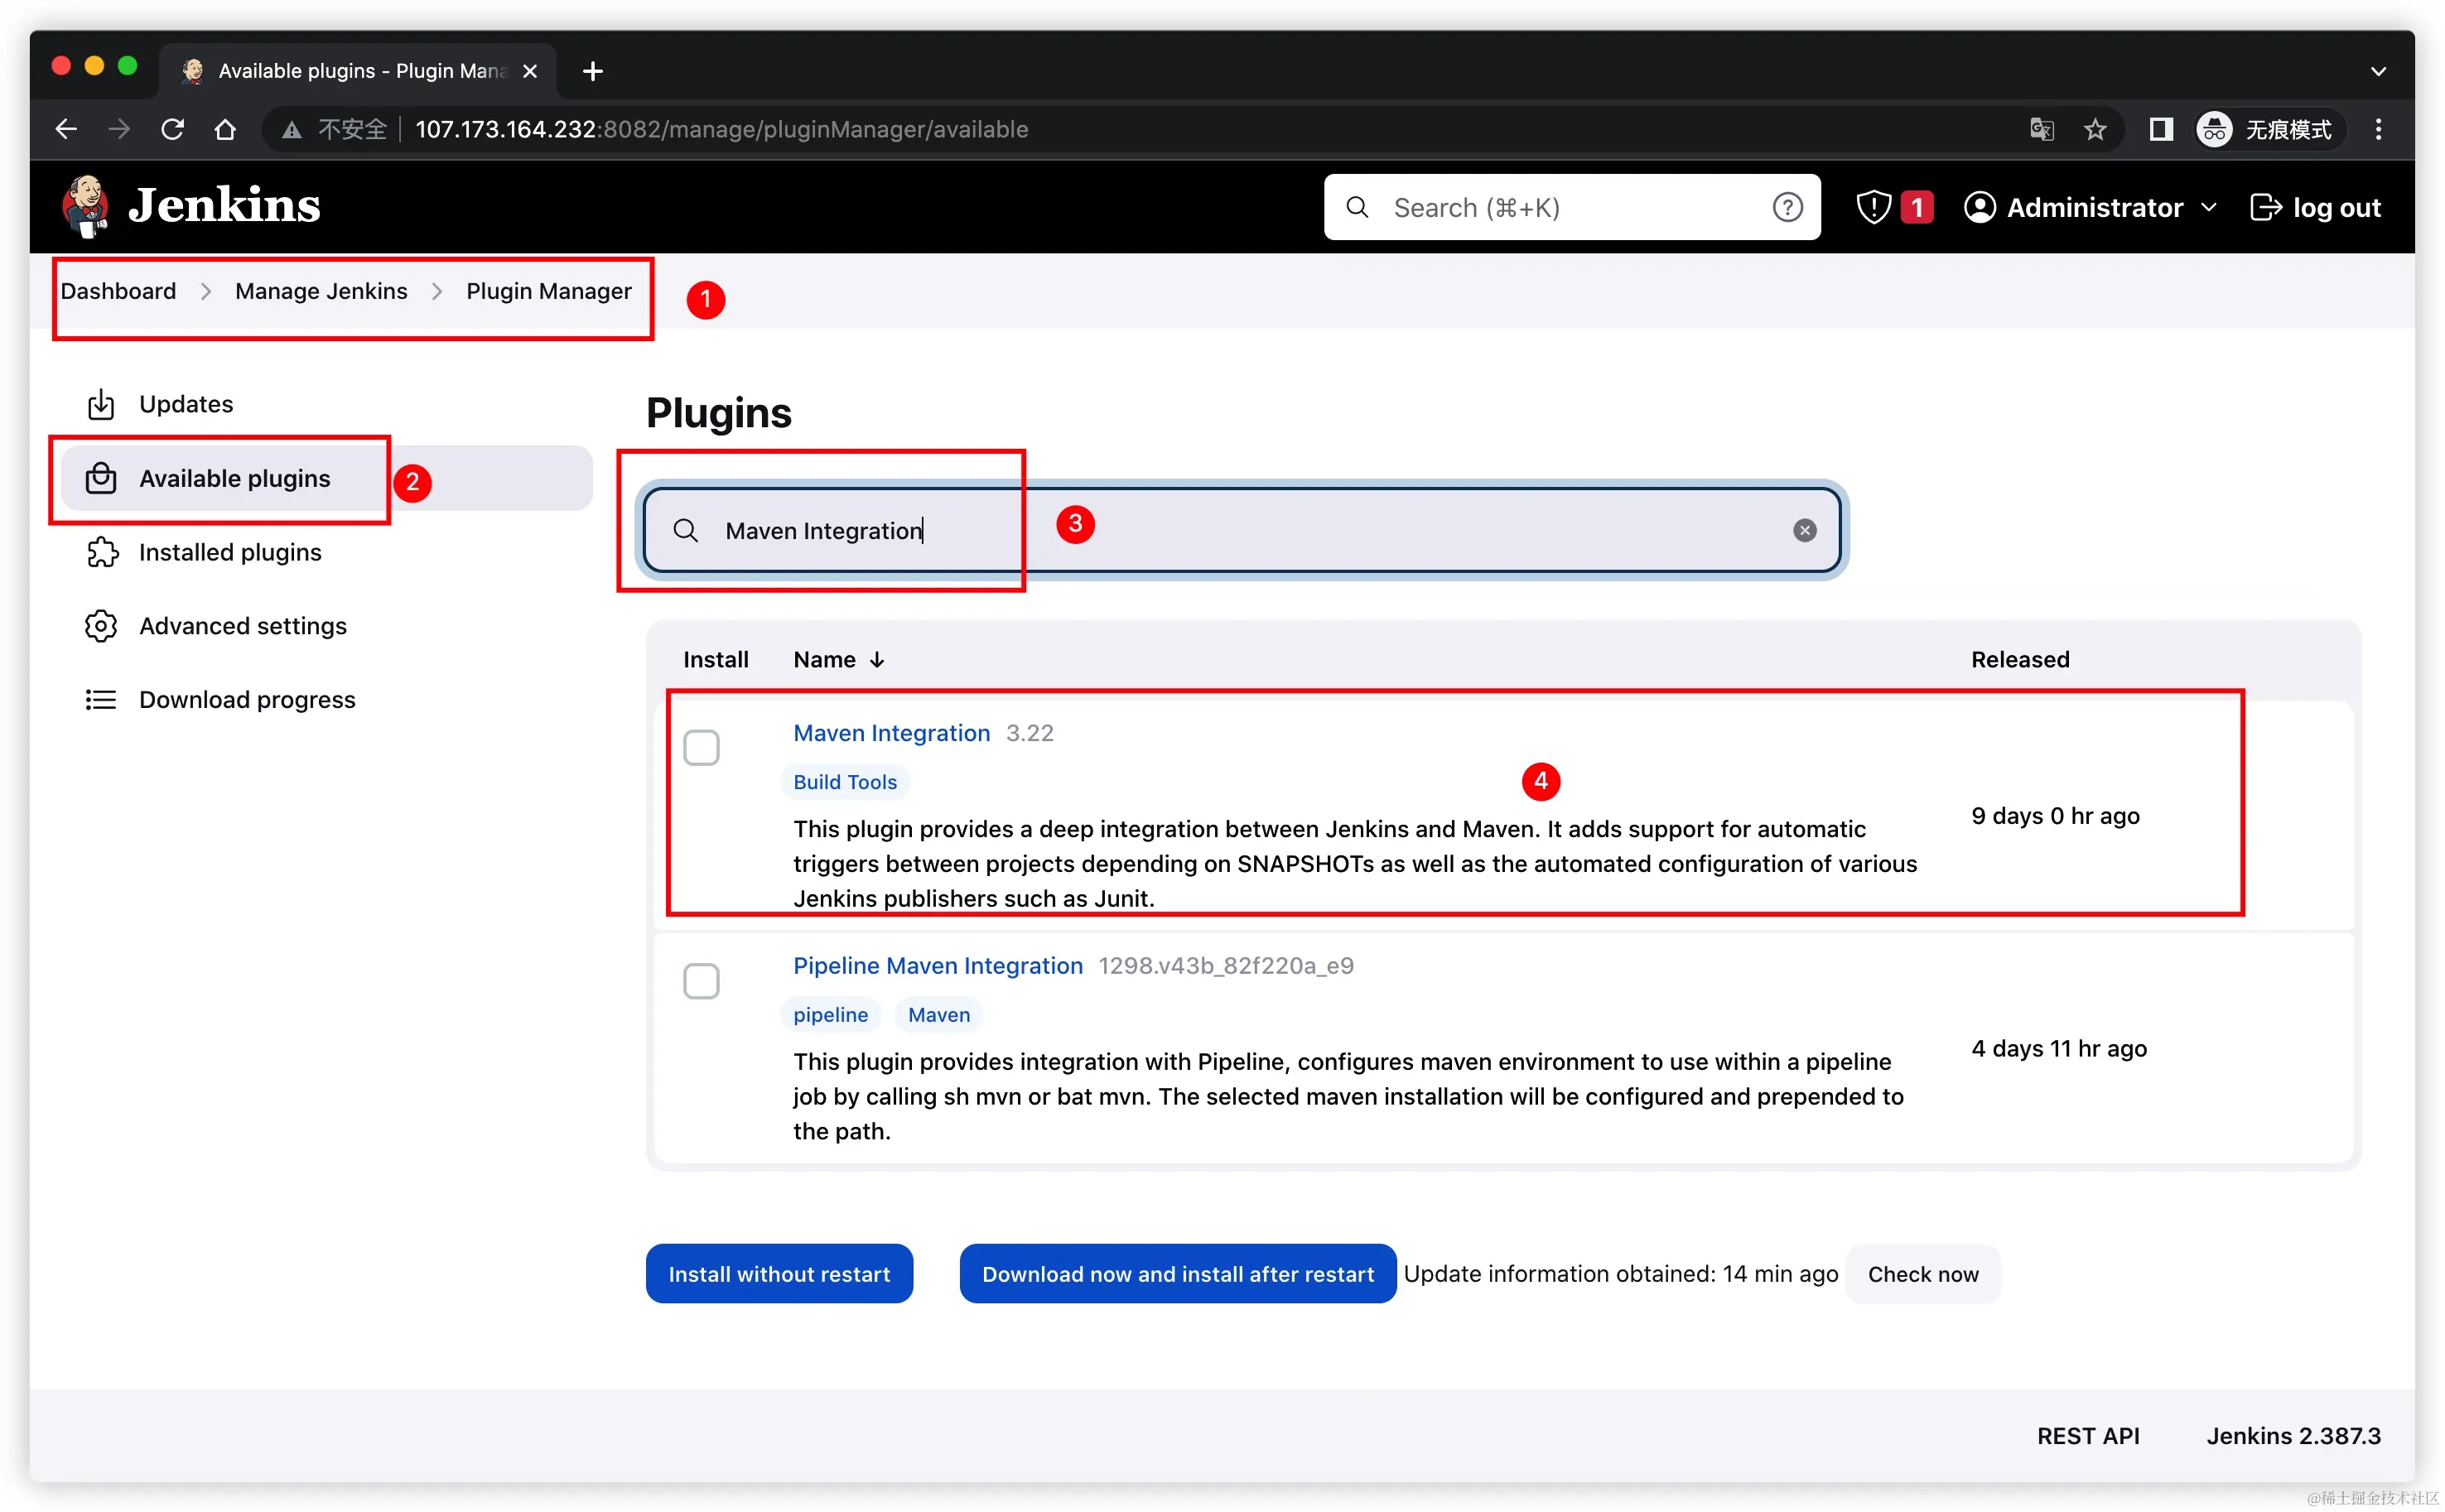Expand the chevron after Dashboard breadcrumb

(x=206, y=291)
